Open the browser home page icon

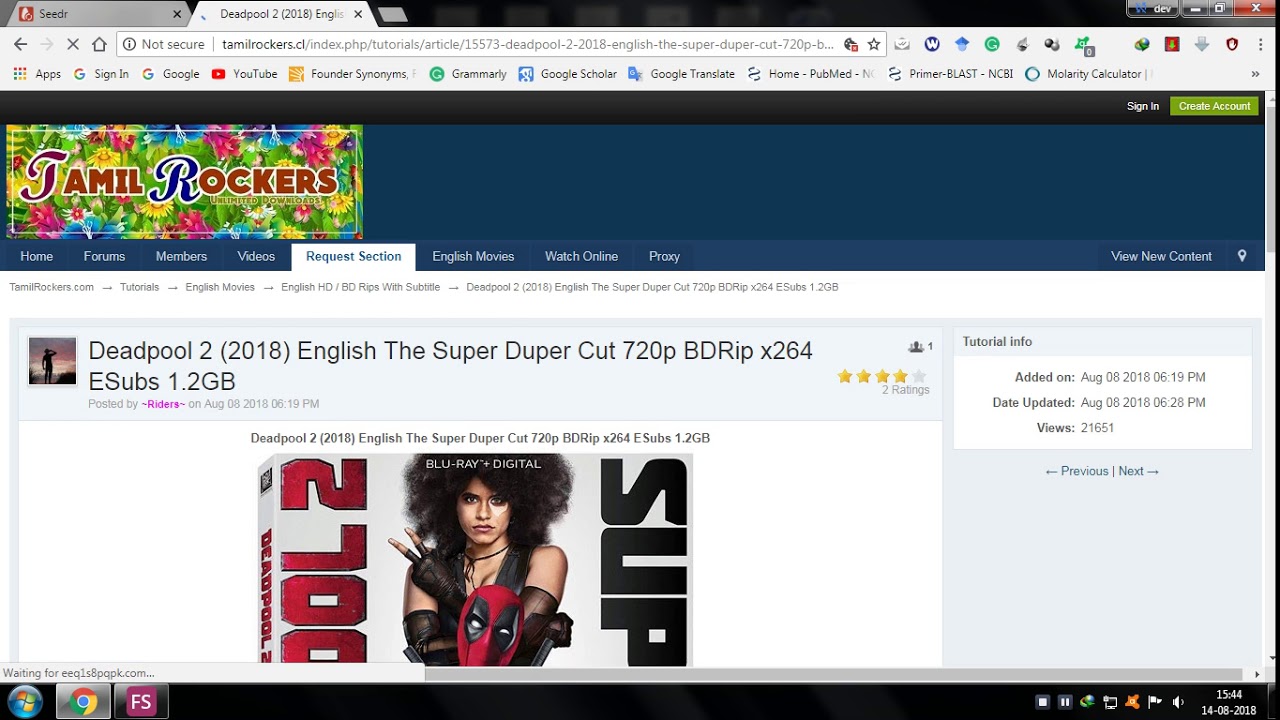pos(99,44)
